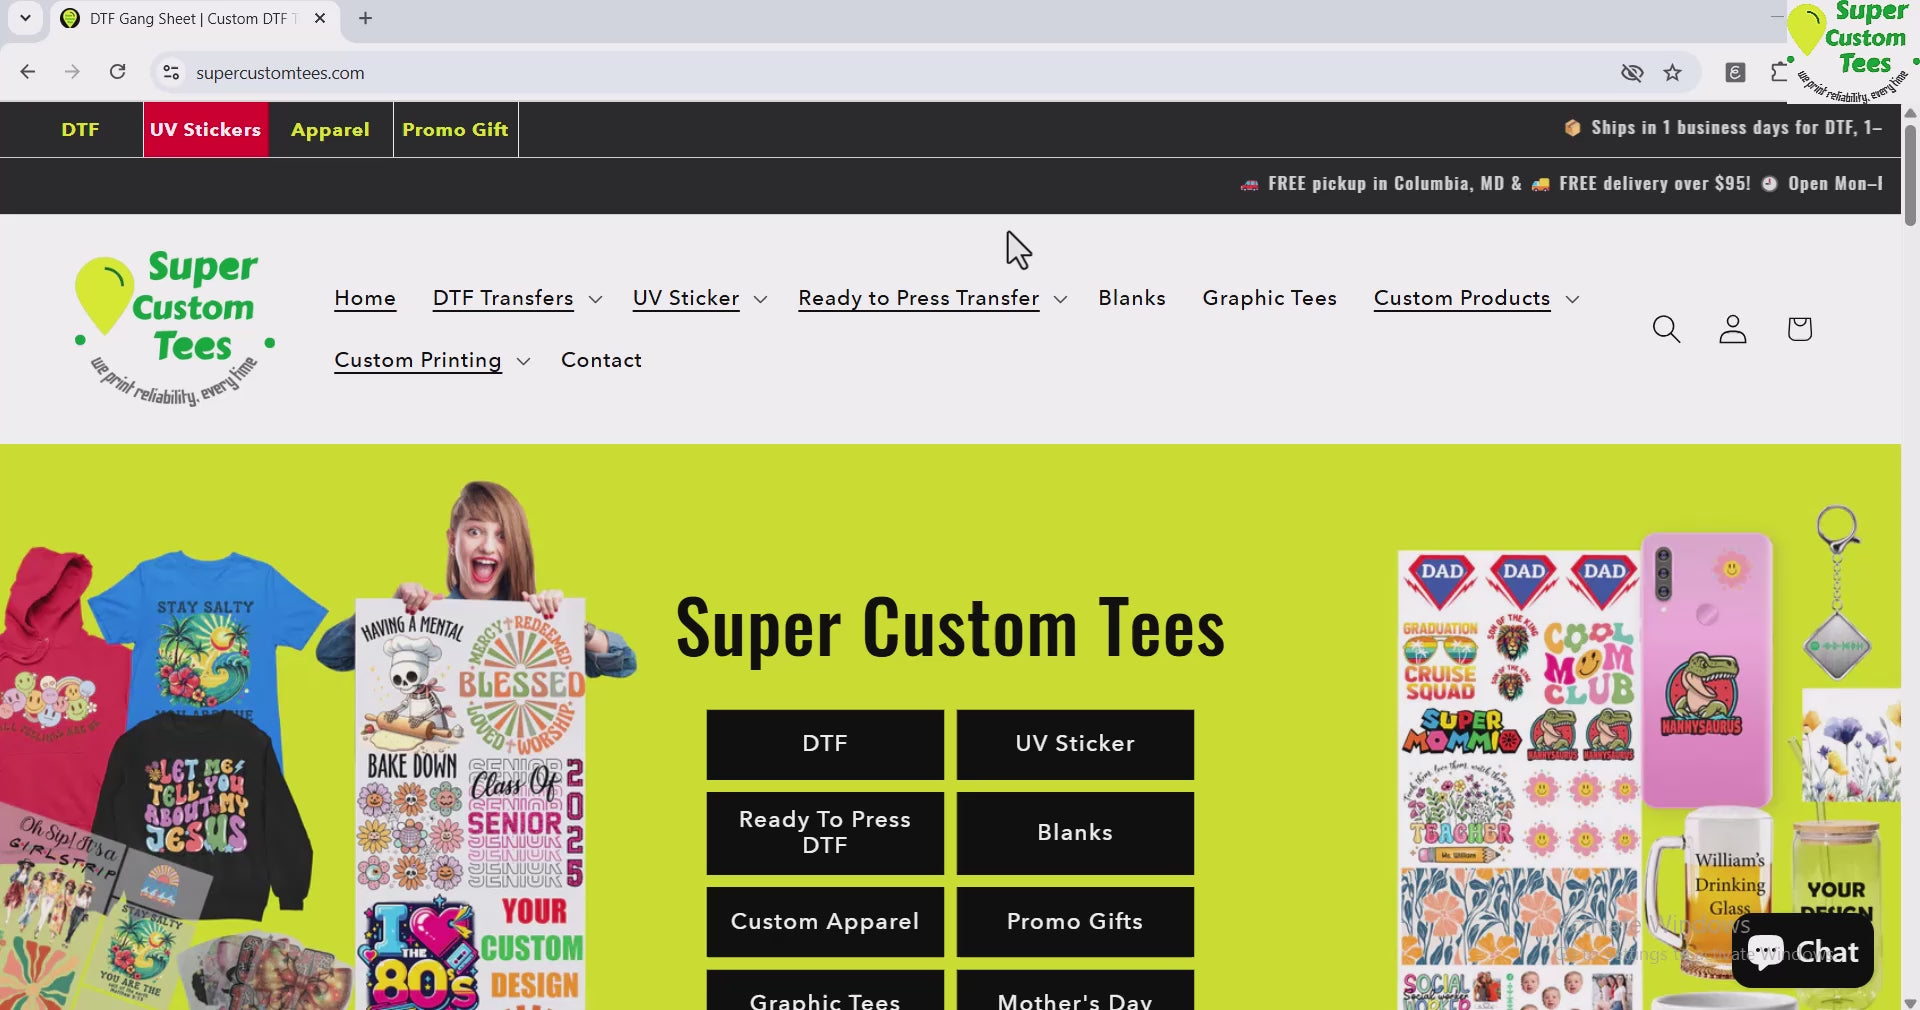Open the Custom Printing dropdown menu
The width and height of the screenshot is (1920, 1010).
[432, 361]
